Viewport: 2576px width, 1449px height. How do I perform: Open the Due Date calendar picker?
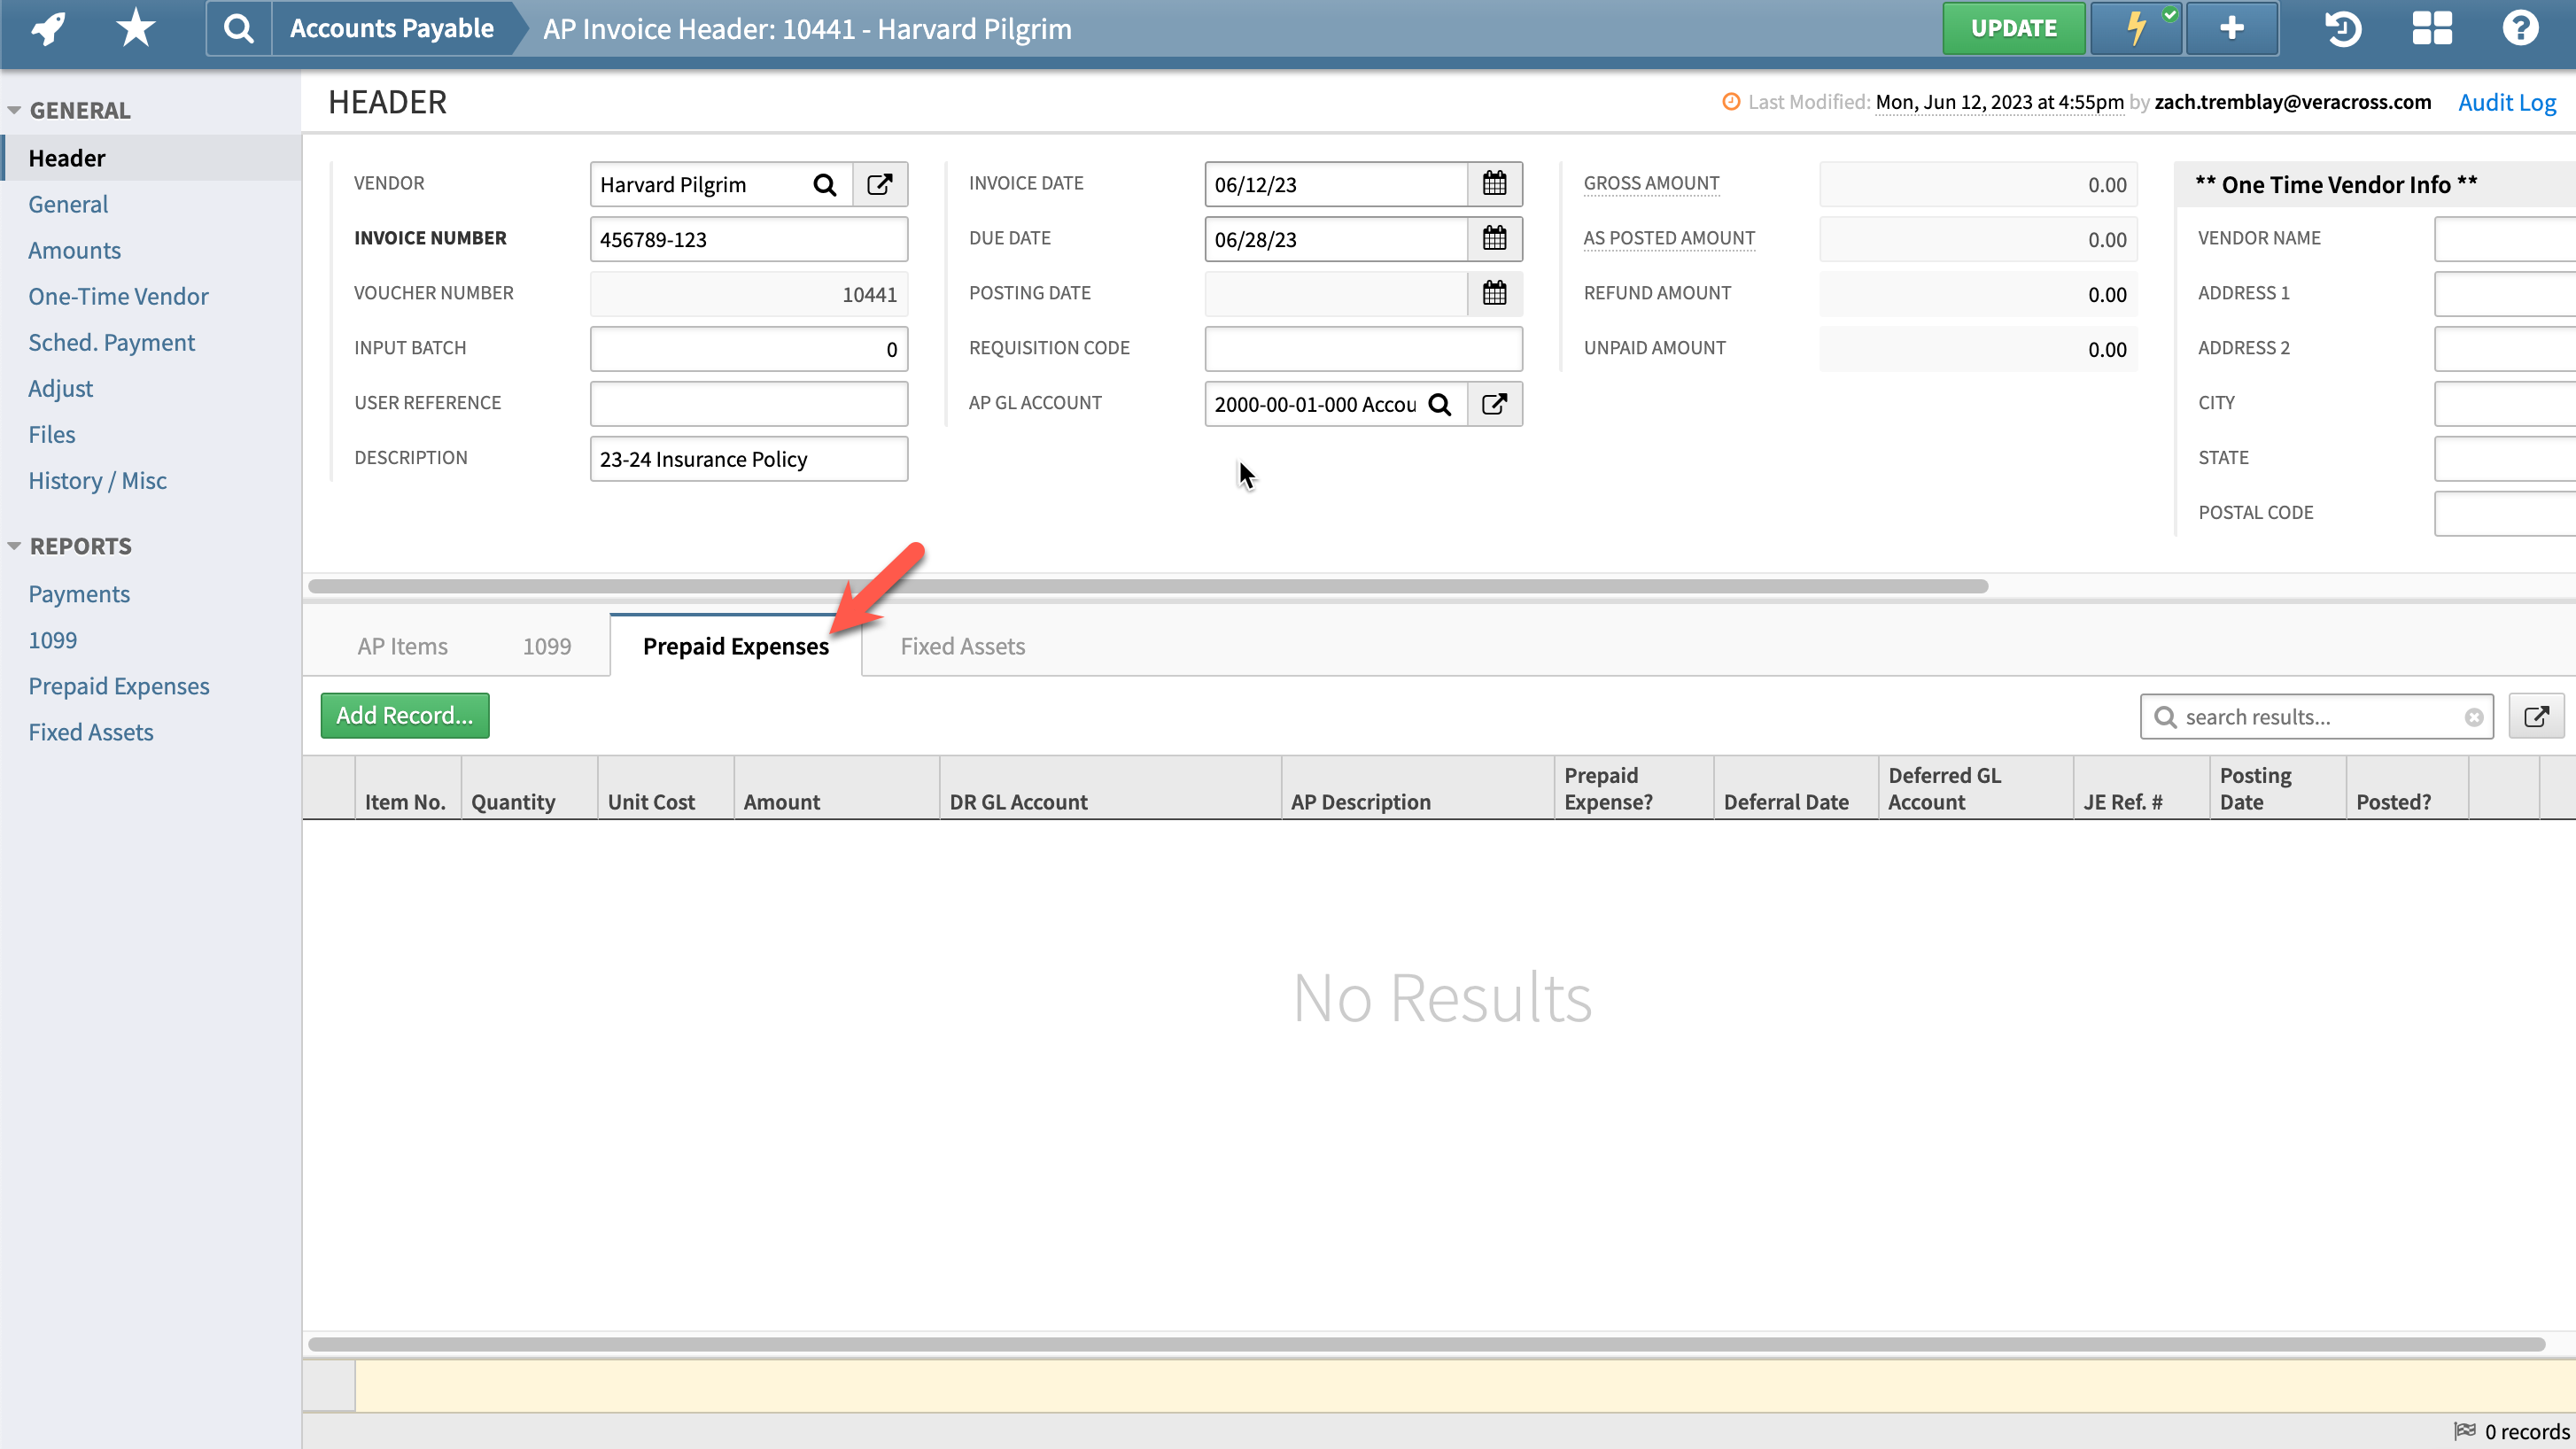1494,239
